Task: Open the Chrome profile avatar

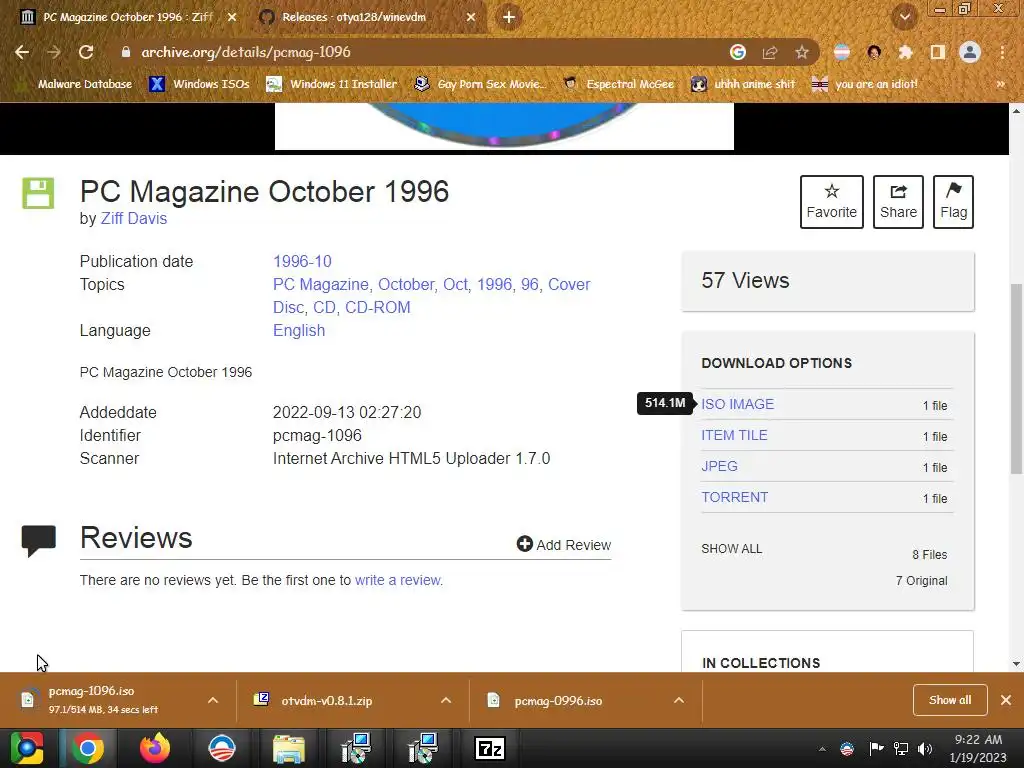Action: [970, 52]
